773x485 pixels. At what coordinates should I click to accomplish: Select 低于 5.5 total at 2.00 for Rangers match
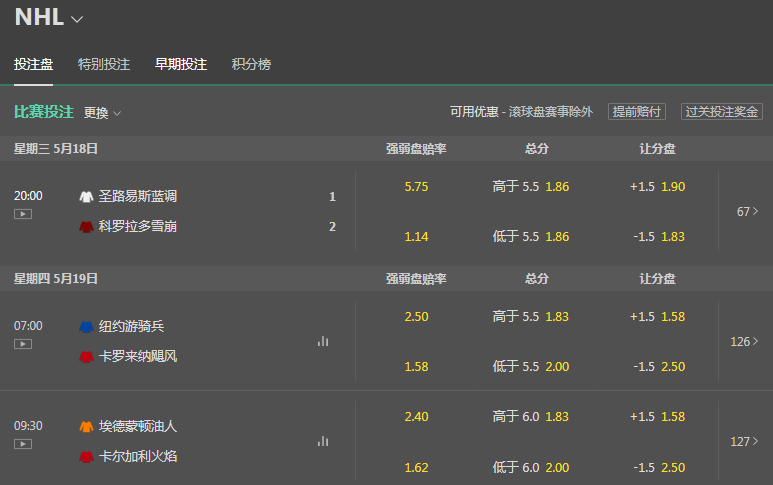coord(531,367)
